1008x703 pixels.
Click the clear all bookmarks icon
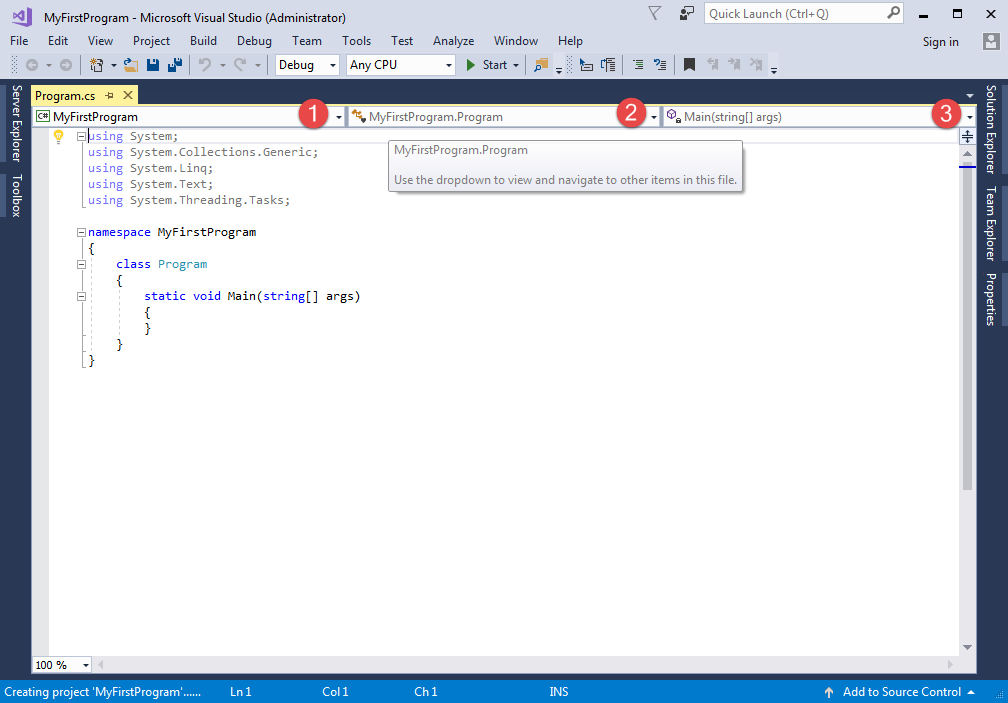pos(756,64)
